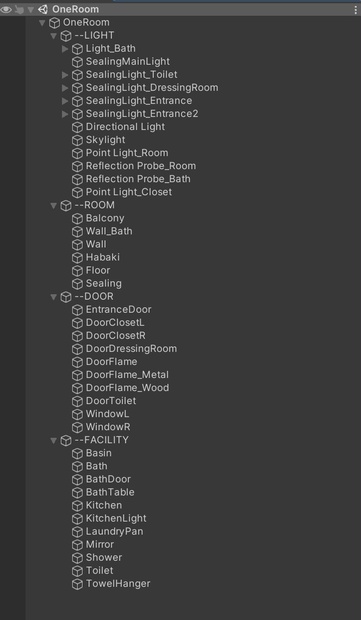Collapse the --LIGHT group

(x=54, y=36)
